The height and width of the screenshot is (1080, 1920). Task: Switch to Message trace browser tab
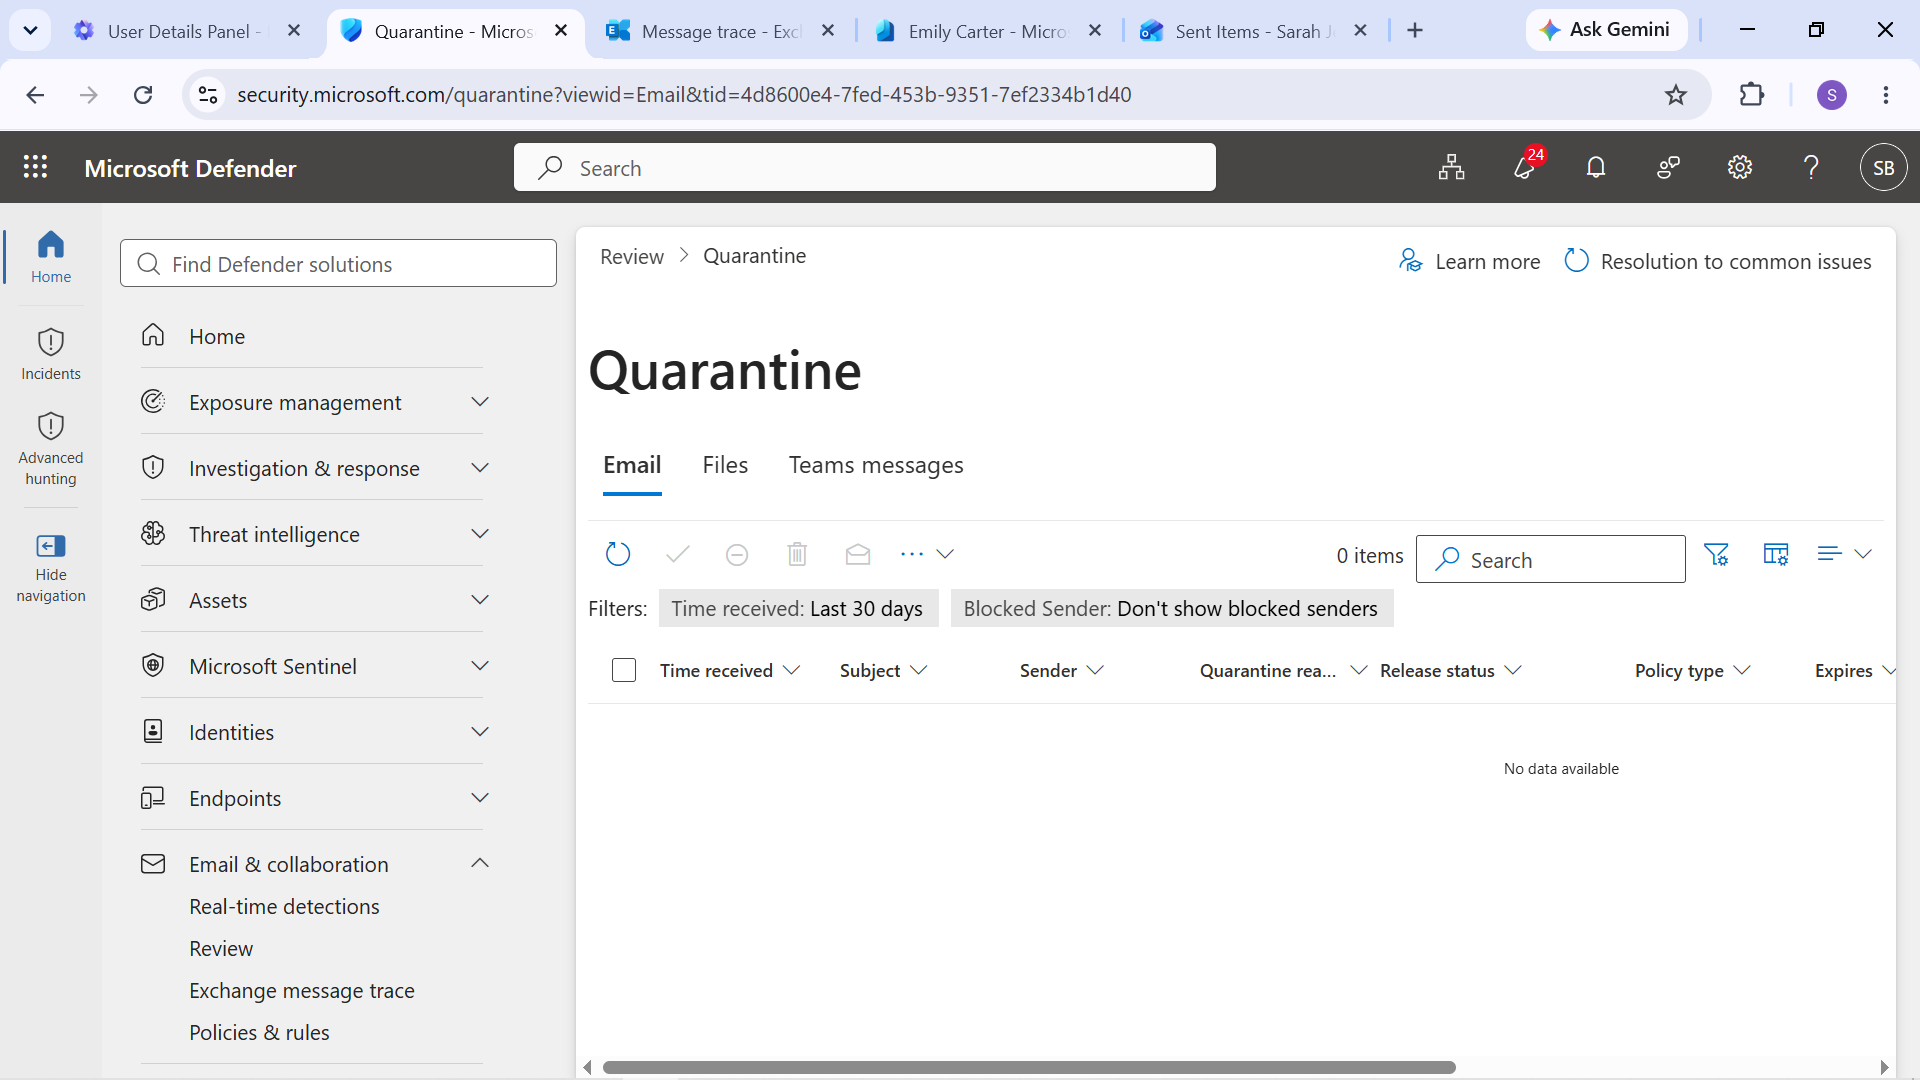coord(720,31)
